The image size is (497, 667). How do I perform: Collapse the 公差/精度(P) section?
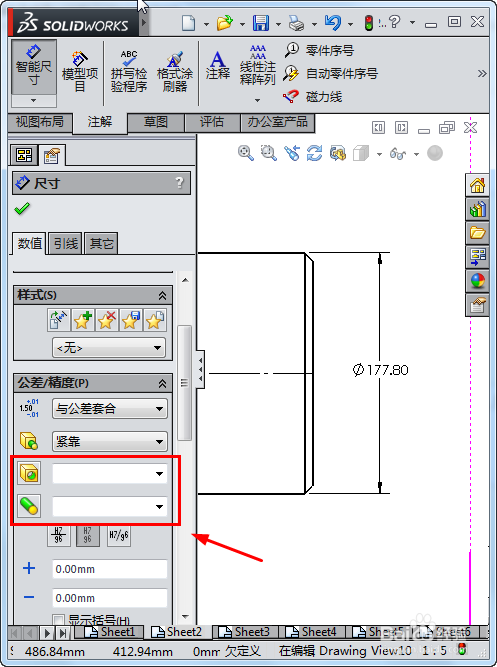162,384
